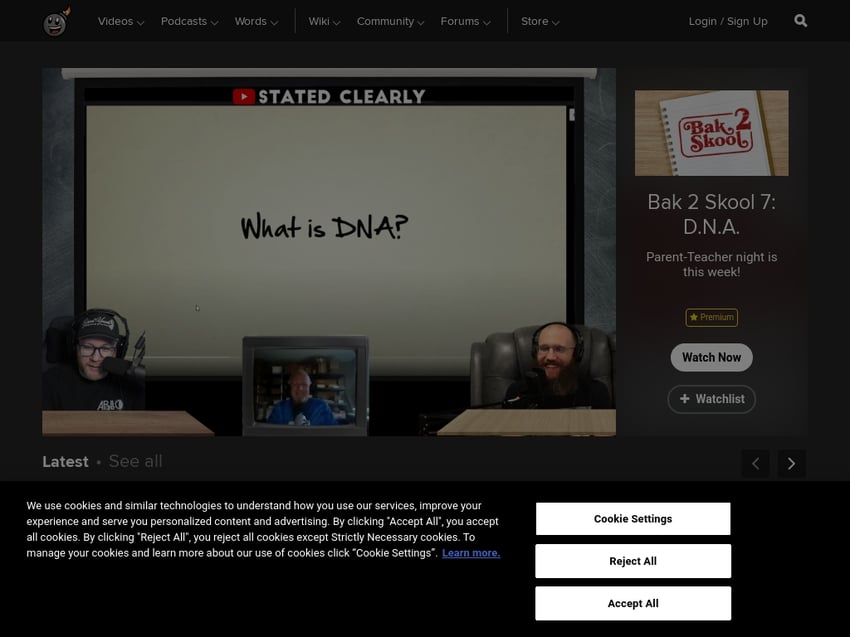Advance Latest carousel with right arrow
The width and height of the screenshot is (850, 637).
(x=791, y=463)
